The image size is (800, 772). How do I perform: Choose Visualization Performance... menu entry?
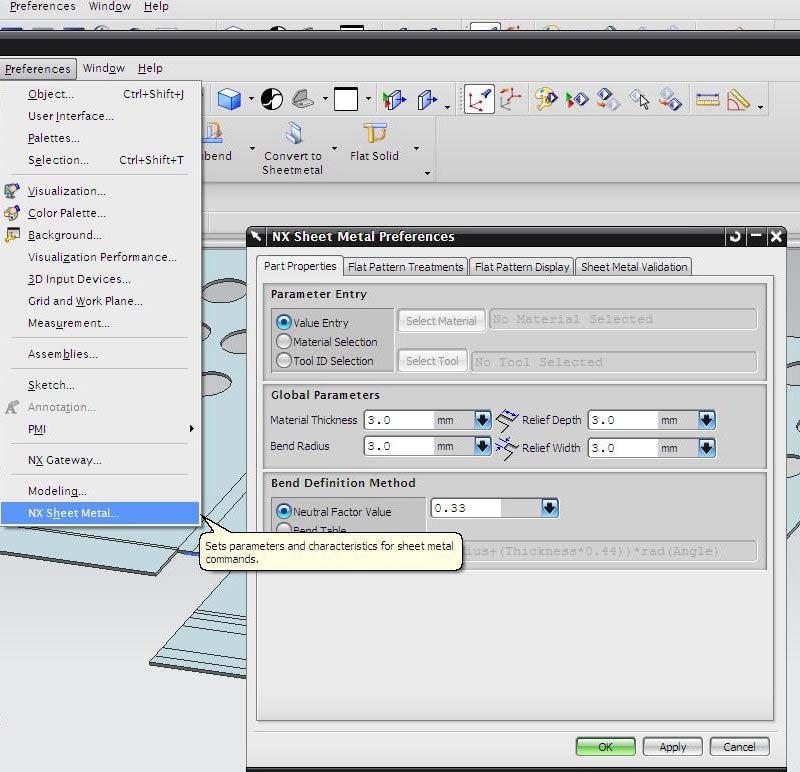(100, 257)
